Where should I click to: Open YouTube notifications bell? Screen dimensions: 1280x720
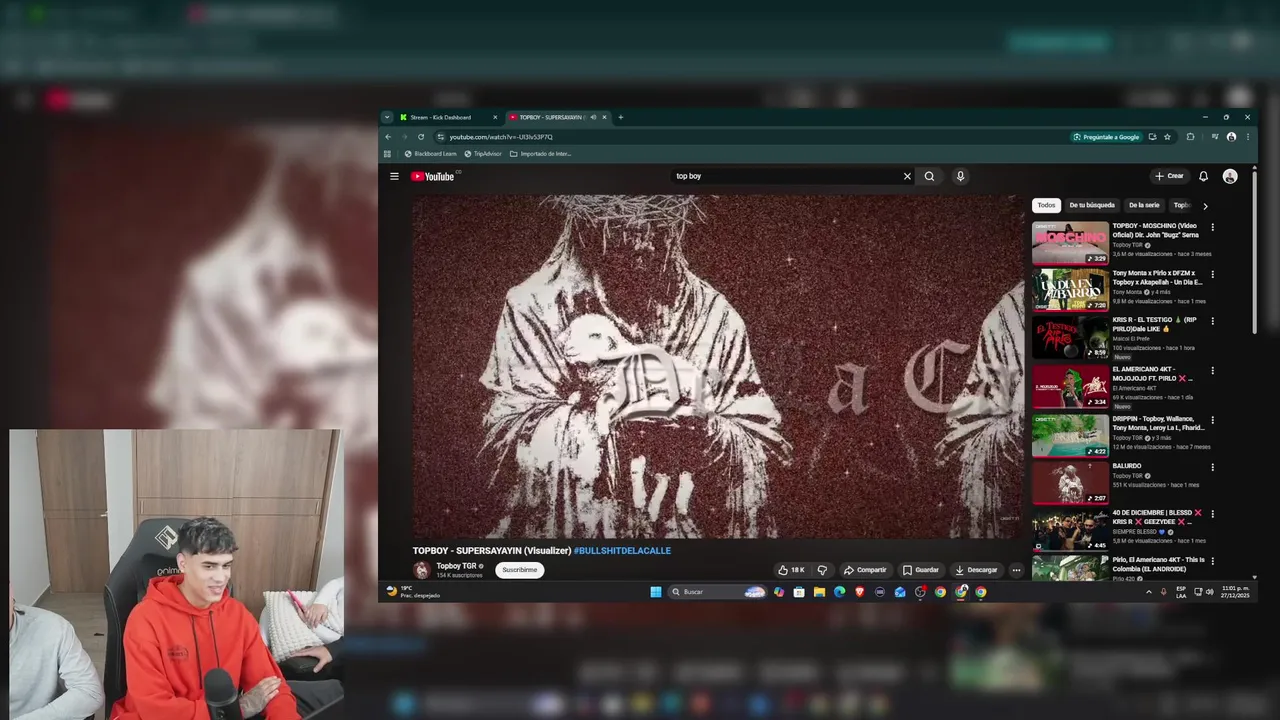1203,176
